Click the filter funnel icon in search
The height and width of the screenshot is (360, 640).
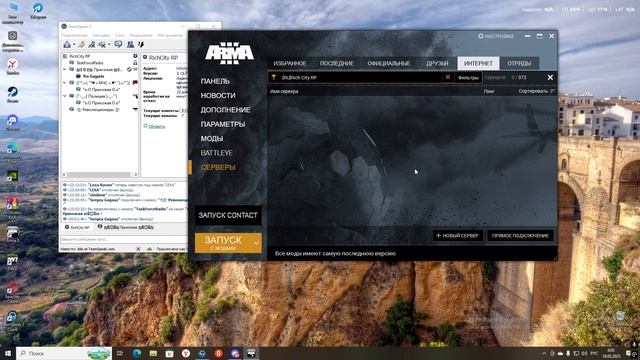pyautogui.click(x=273, y=77)
